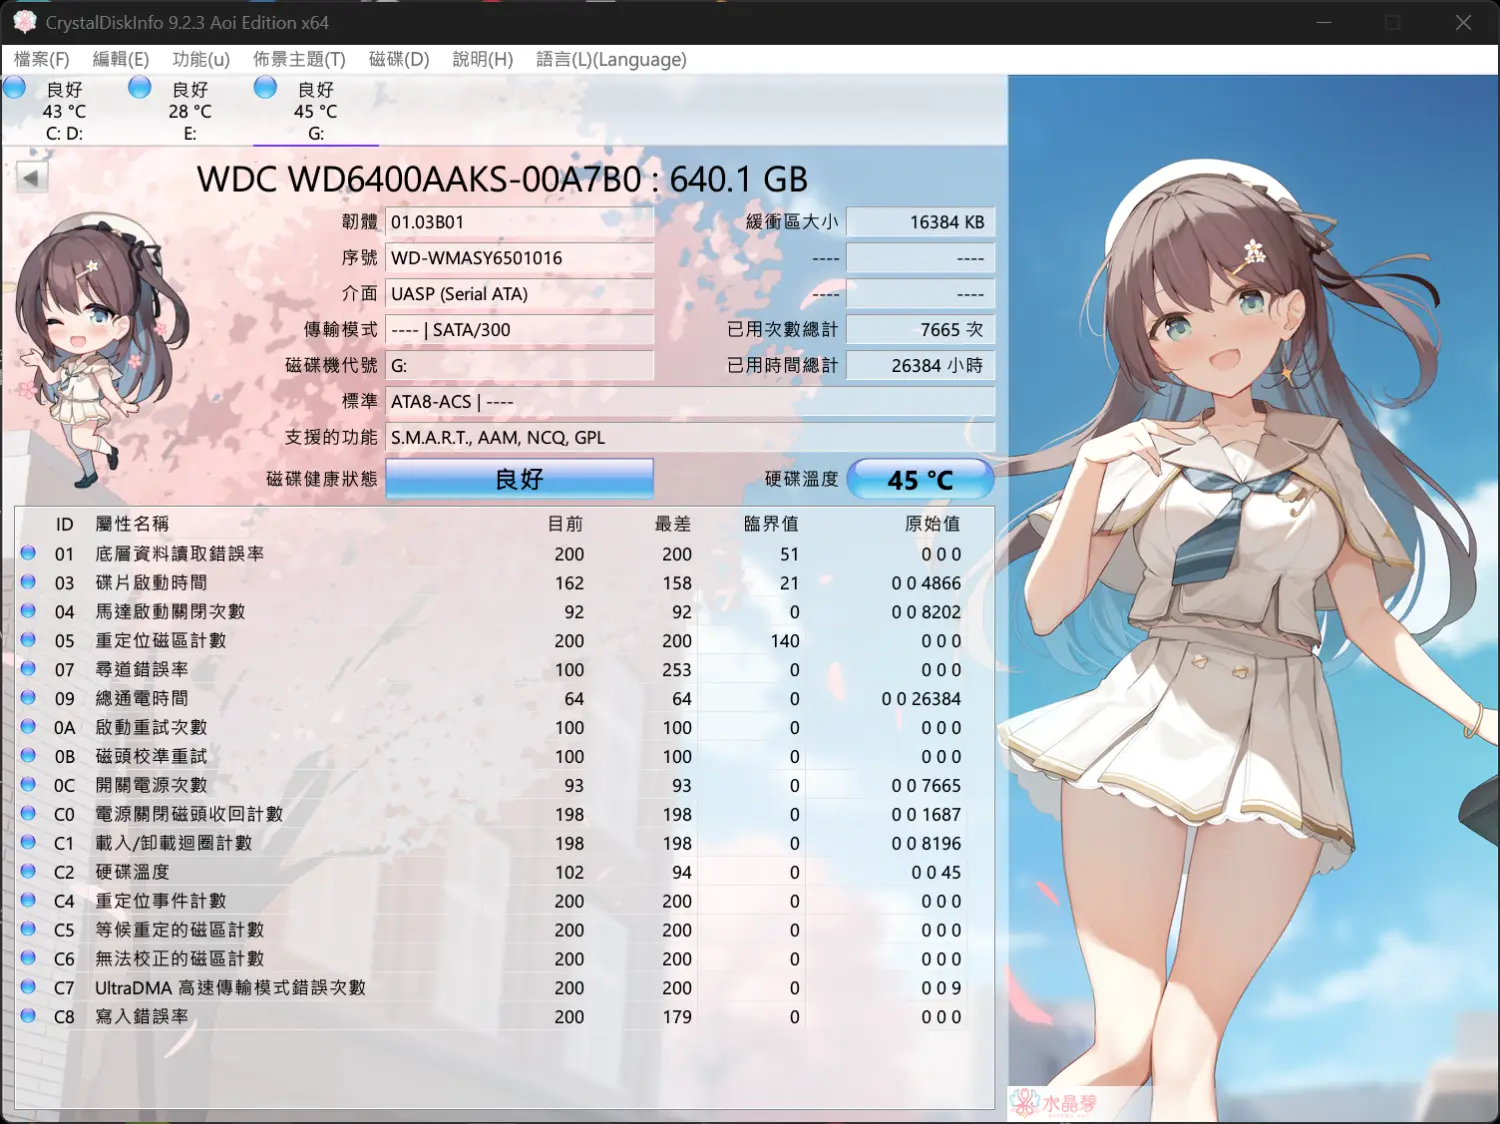The height and width of the screenshot is (1124, 1500).
Task: Open the 編輯(E) menu
Action: click(x=120, y=59)
